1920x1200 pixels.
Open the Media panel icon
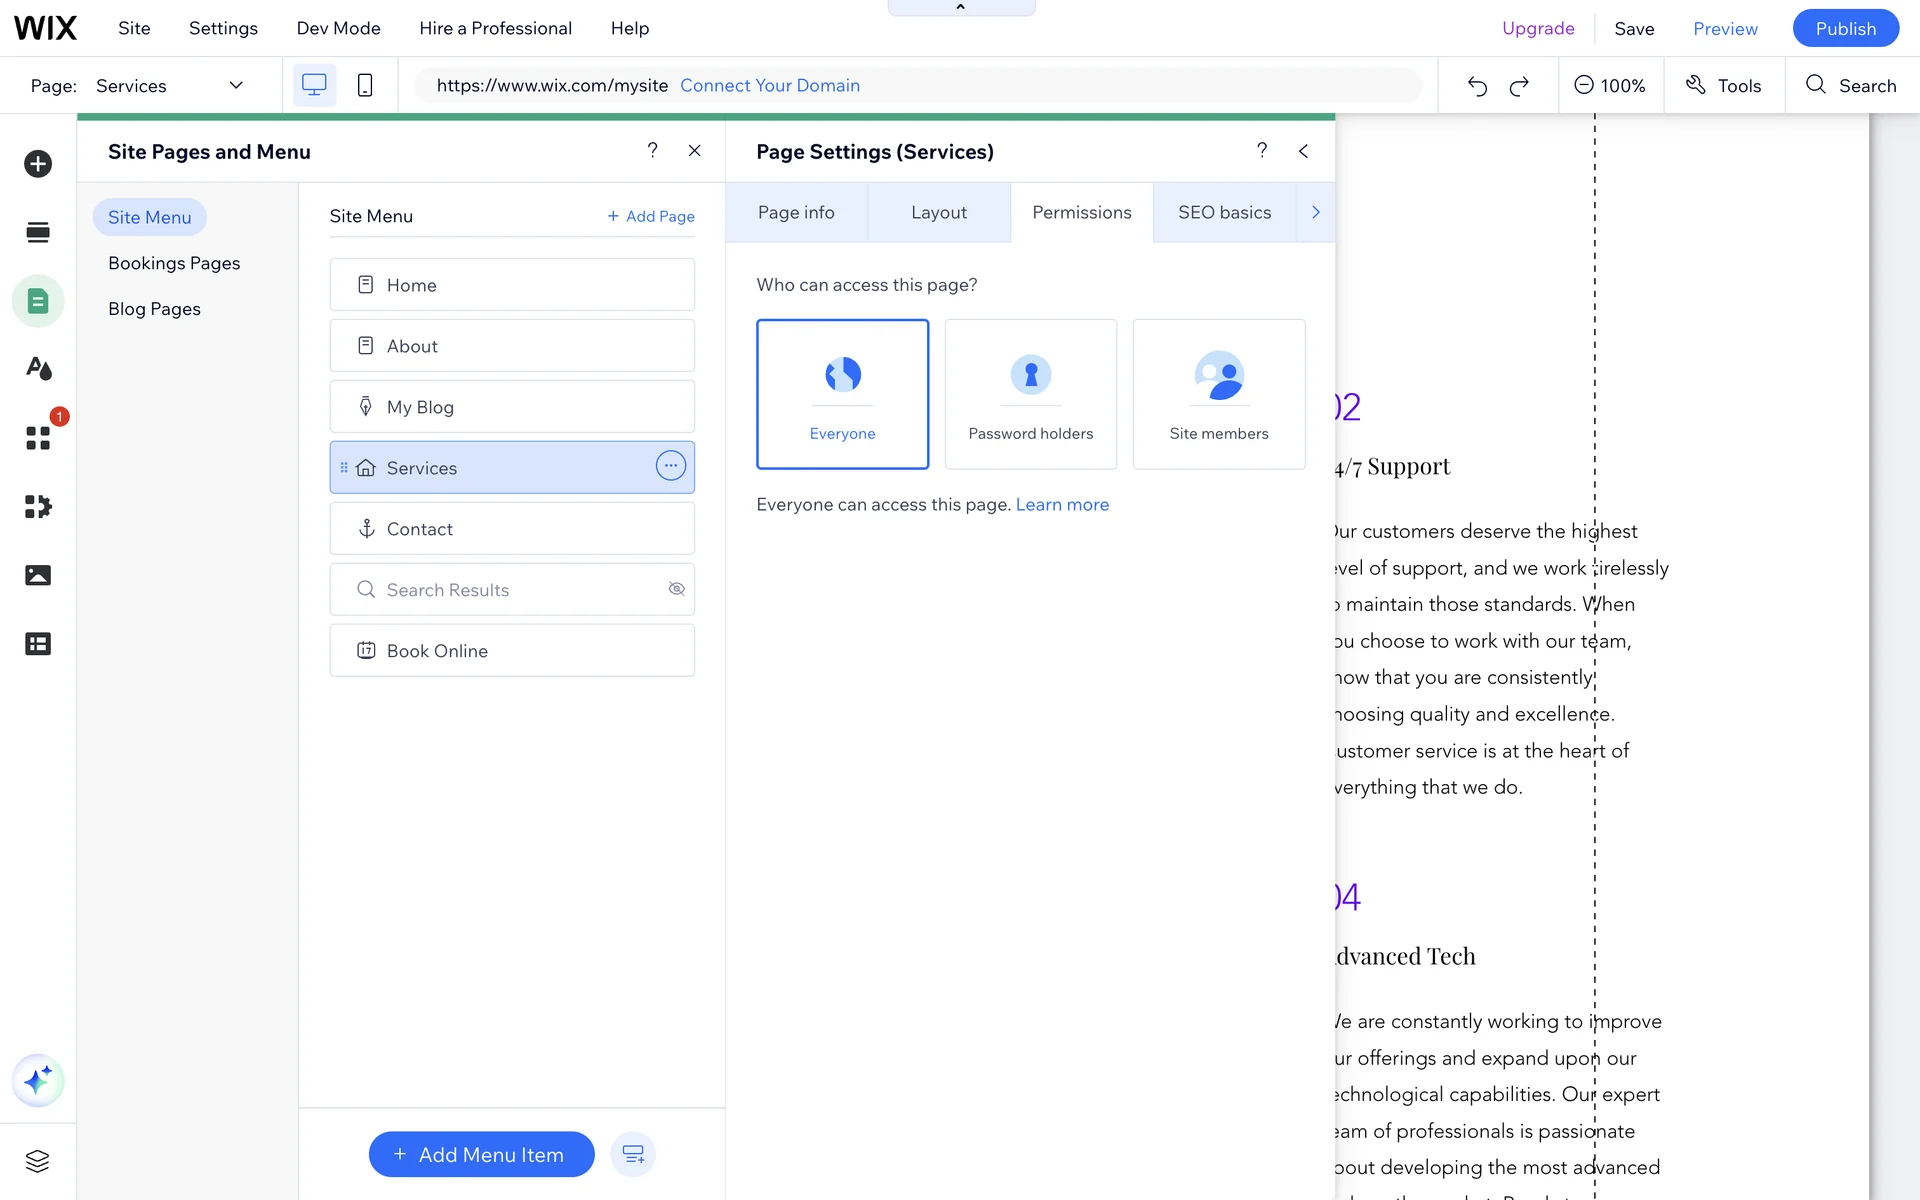[38, 575]
